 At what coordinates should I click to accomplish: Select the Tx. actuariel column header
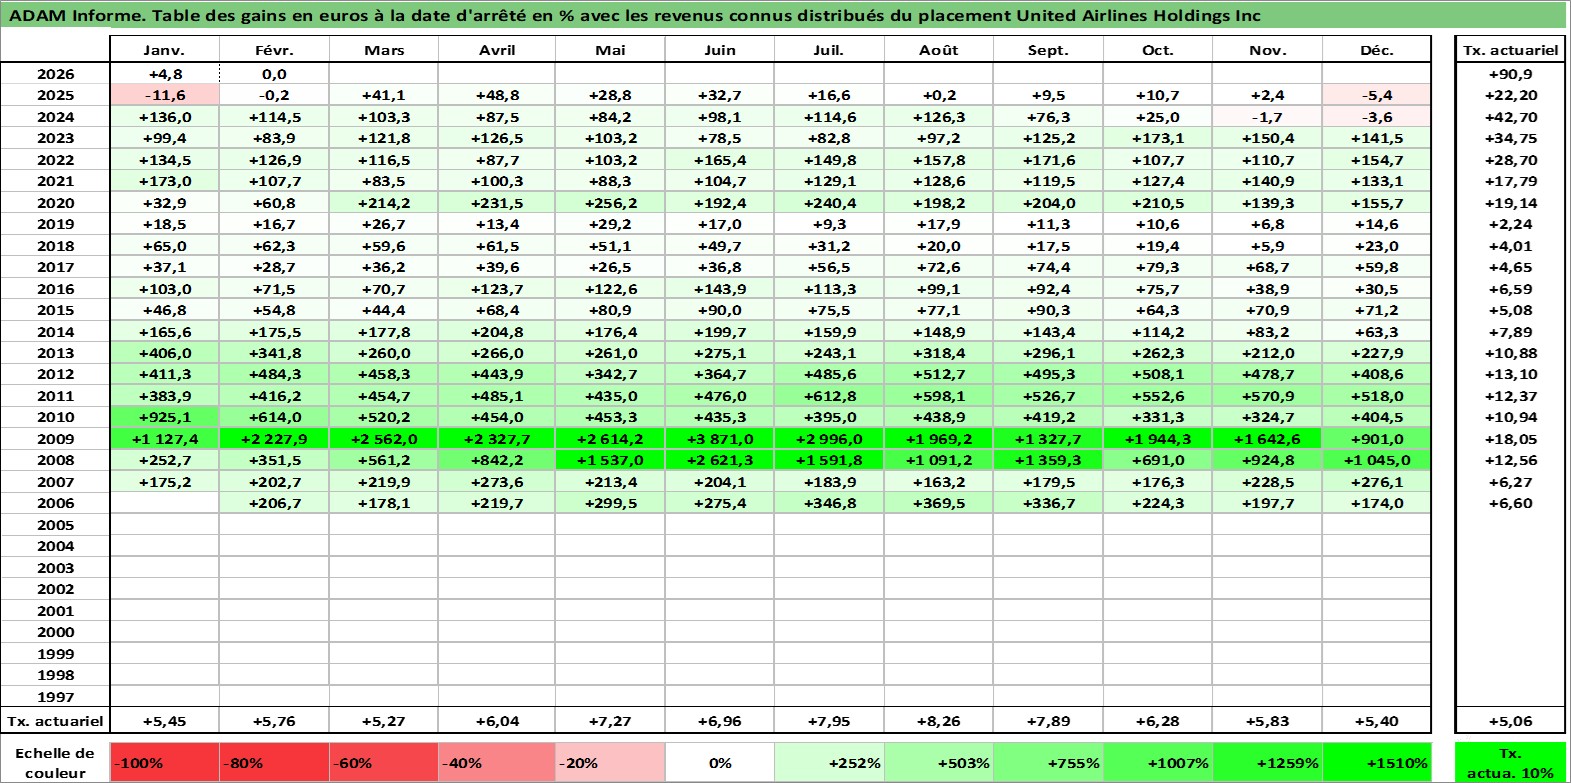[1510, 50]
